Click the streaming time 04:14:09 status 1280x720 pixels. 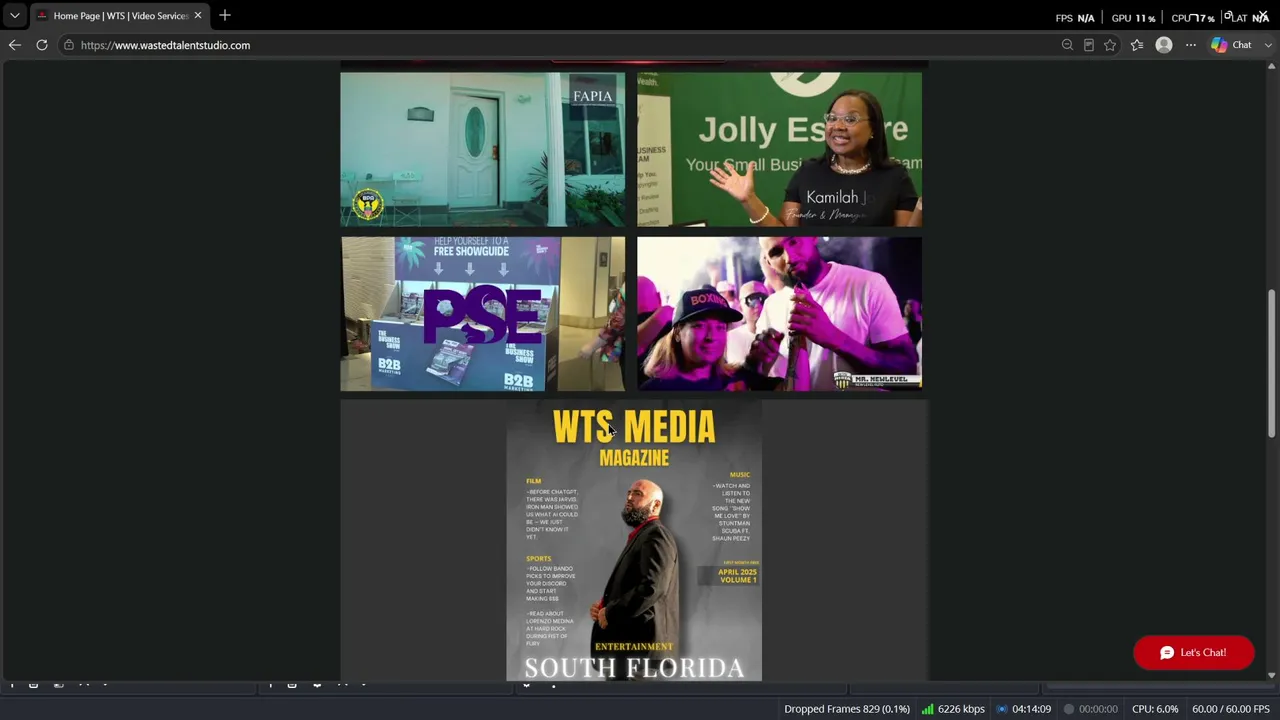(1023, 709)
